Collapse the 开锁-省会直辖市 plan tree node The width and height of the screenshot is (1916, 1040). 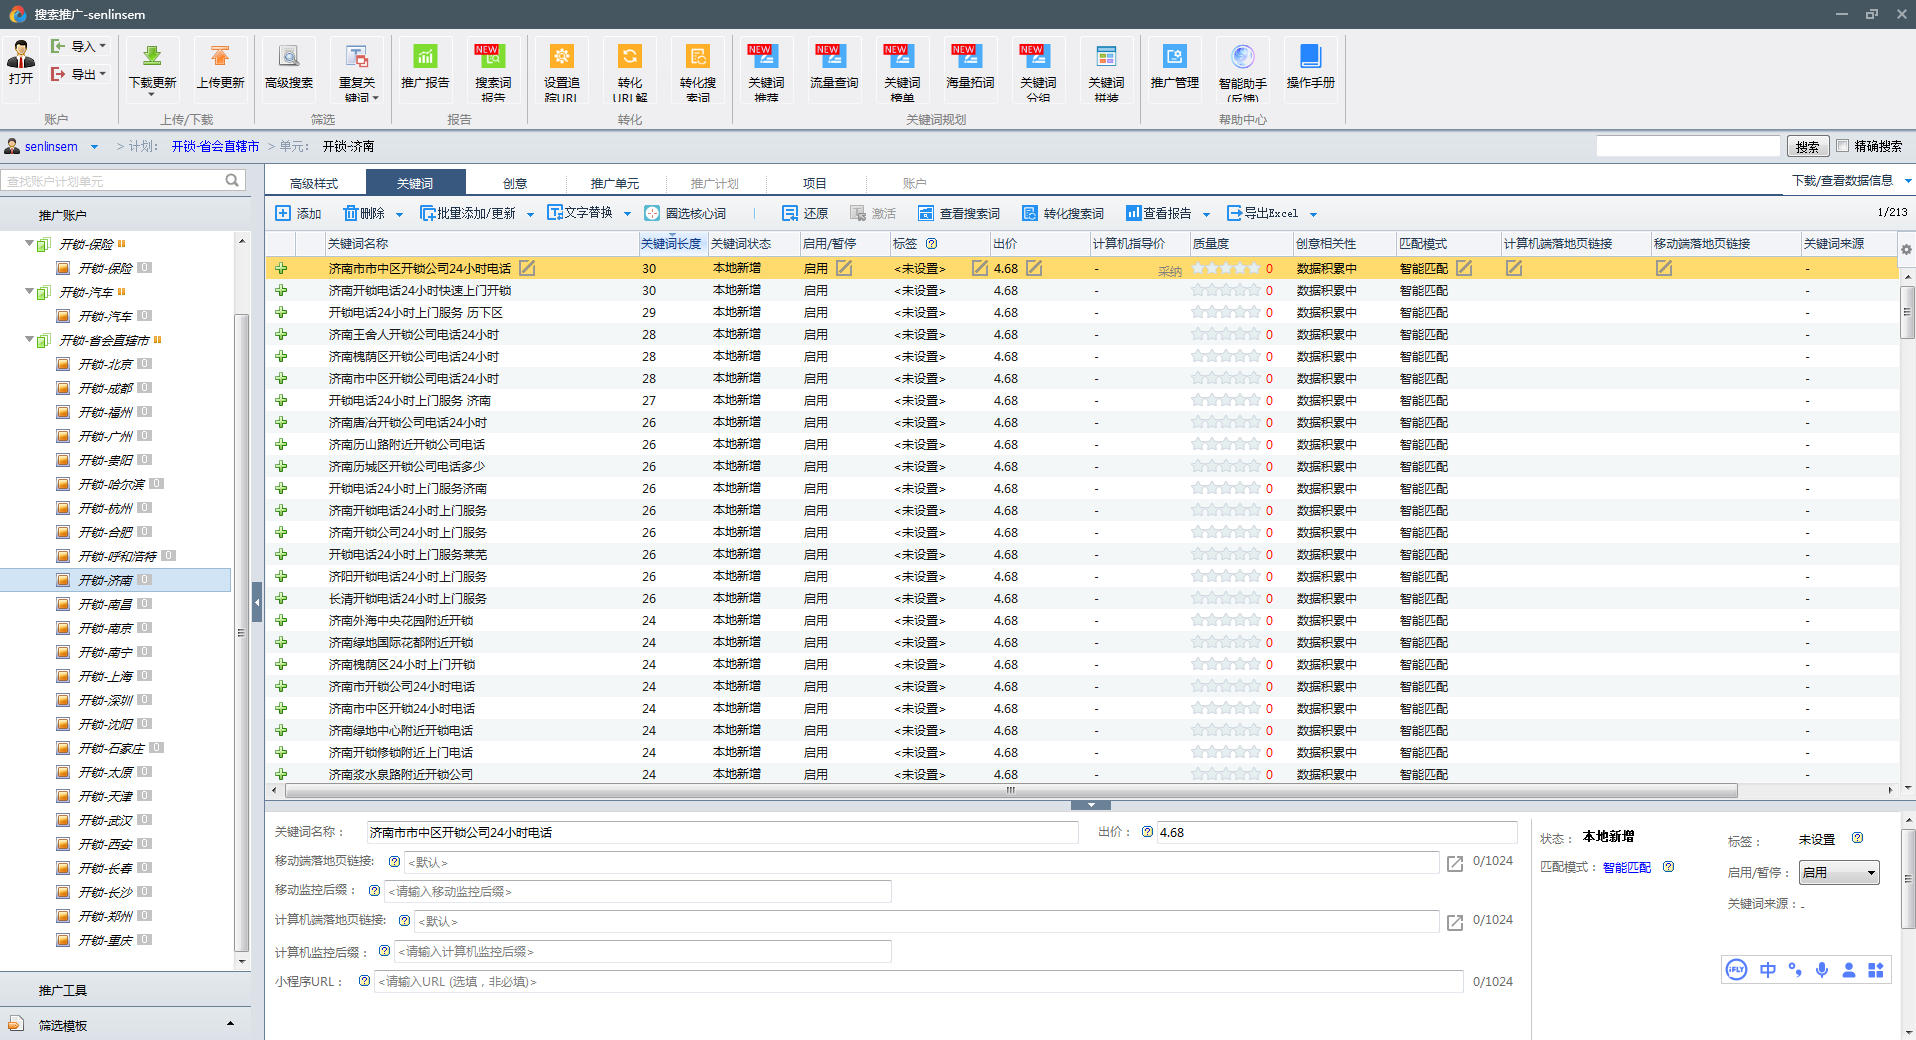pos(29,340)
